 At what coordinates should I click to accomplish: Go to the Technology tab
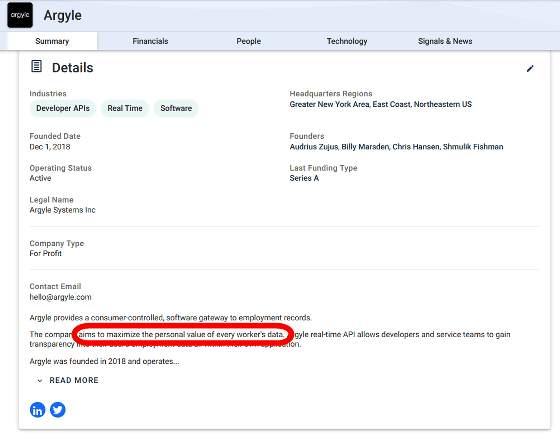coord(347,41)
